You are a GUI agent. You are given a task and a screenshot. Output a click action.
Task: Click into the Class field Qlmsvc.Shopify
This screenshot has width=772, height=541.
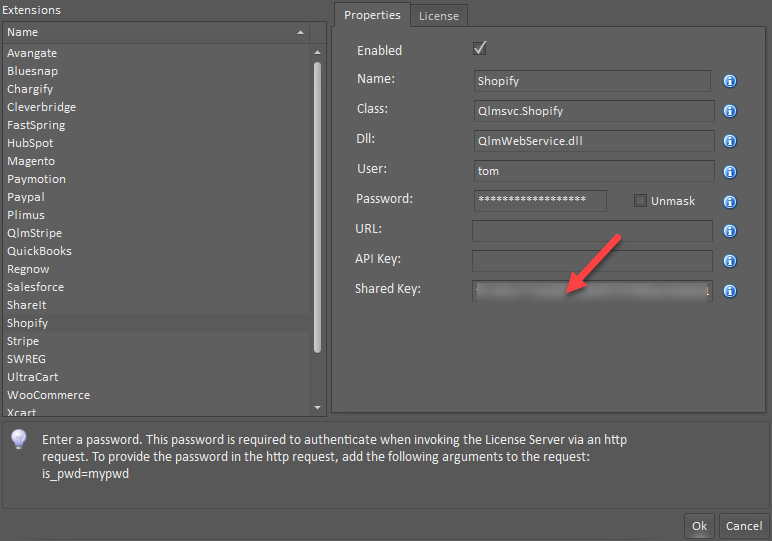pos(594,111)
